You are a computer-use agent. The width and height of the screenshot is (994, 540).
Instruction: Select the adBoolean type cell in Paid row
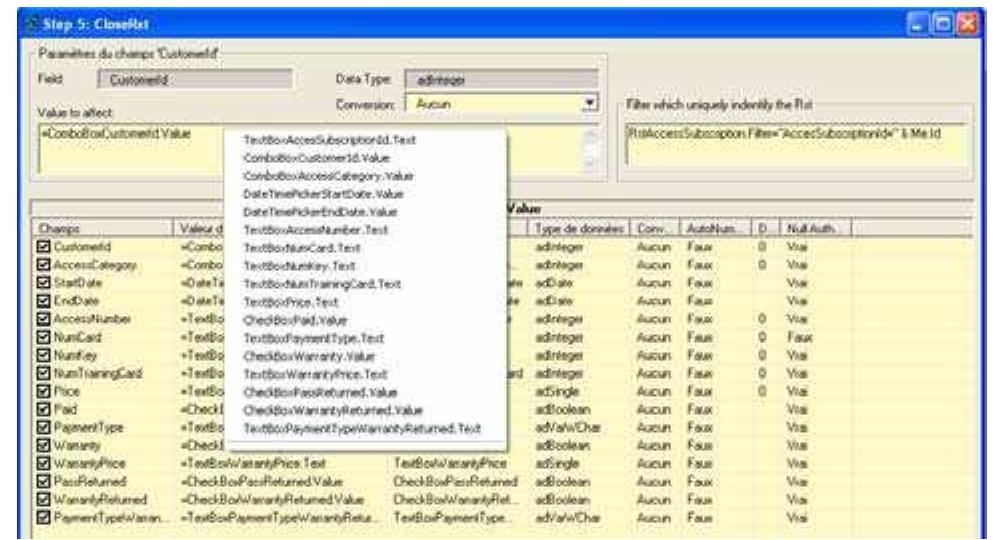[562, 409]
